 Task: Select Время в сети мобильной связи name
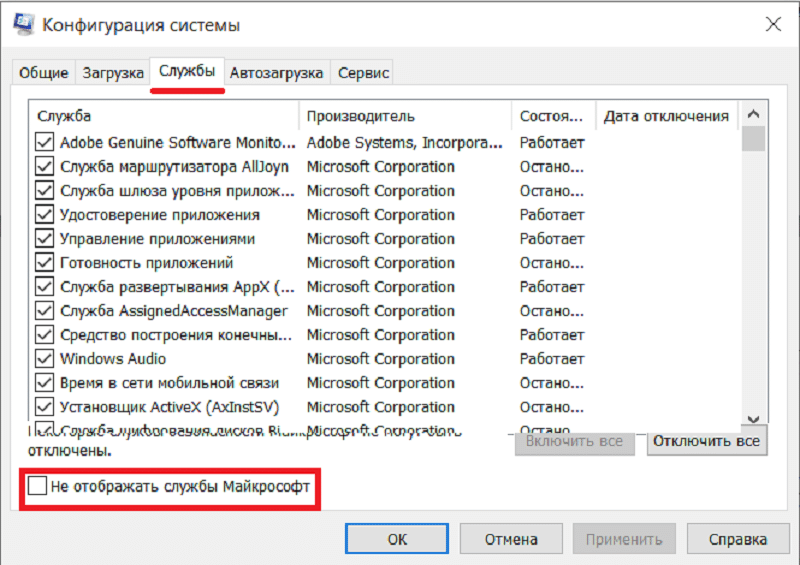[x=169, y=383]
